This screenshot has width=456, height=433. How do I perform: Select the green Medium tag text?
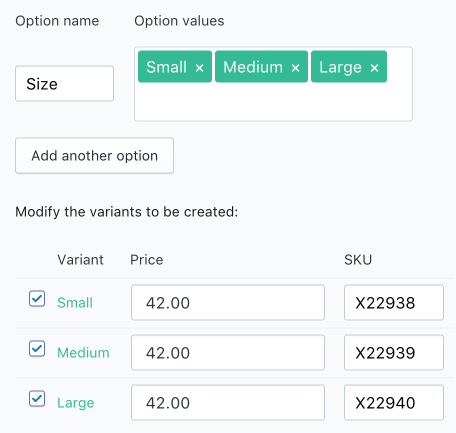tap(253, 67)
